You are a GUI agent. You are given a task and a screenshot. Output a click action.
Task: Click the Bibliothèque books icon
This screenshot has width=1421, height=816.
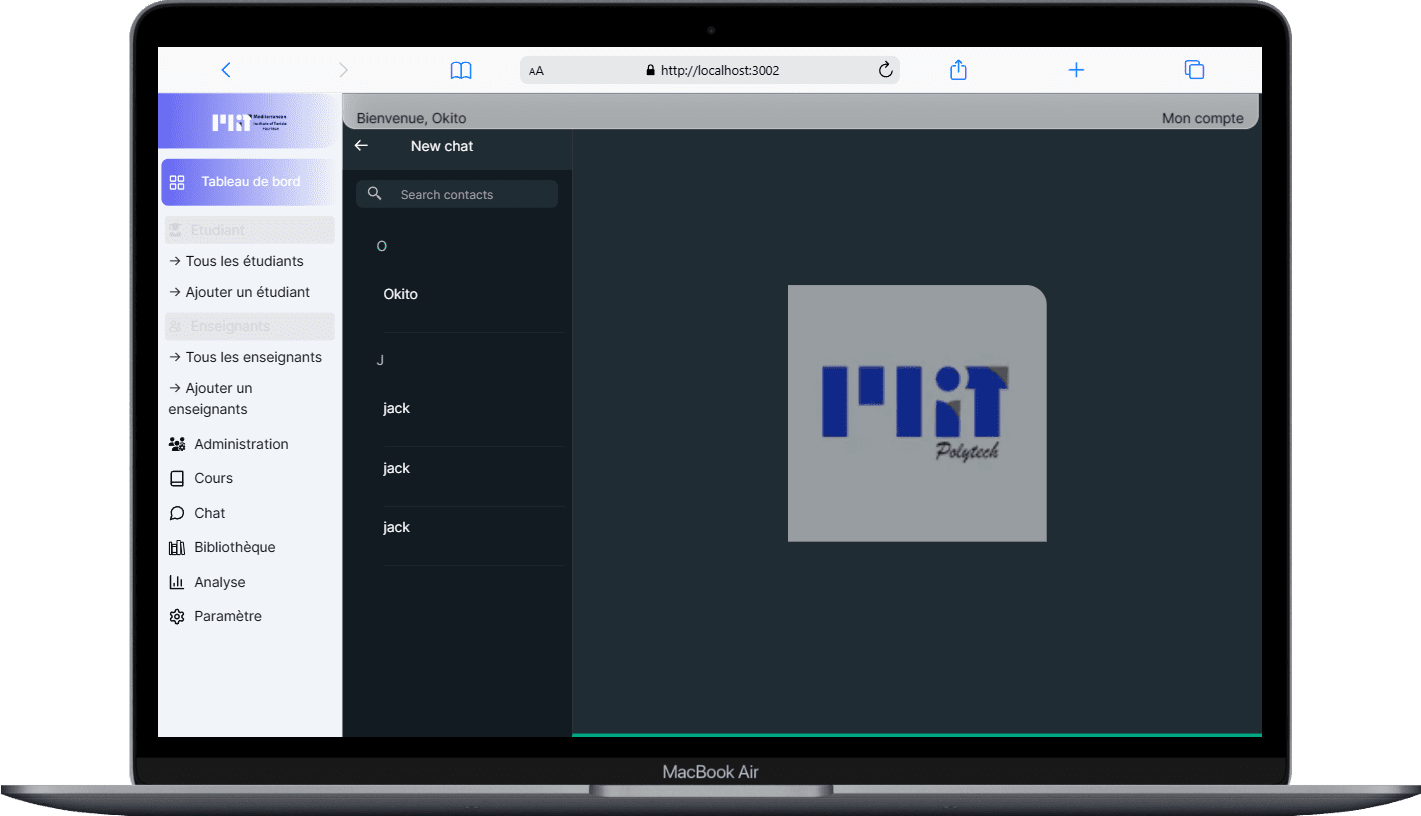tap(177, 548)
